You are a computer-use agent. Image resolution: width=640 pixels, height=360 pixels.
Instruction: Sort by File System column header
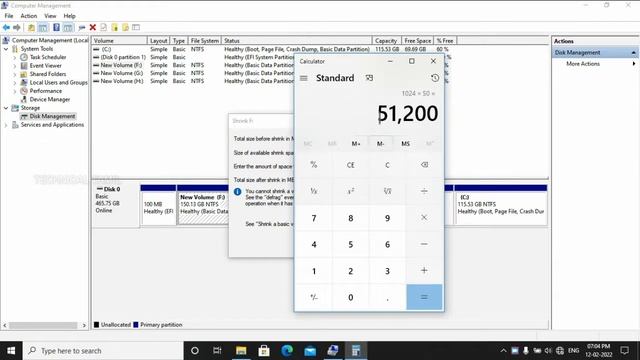click(x=204, y=40)
